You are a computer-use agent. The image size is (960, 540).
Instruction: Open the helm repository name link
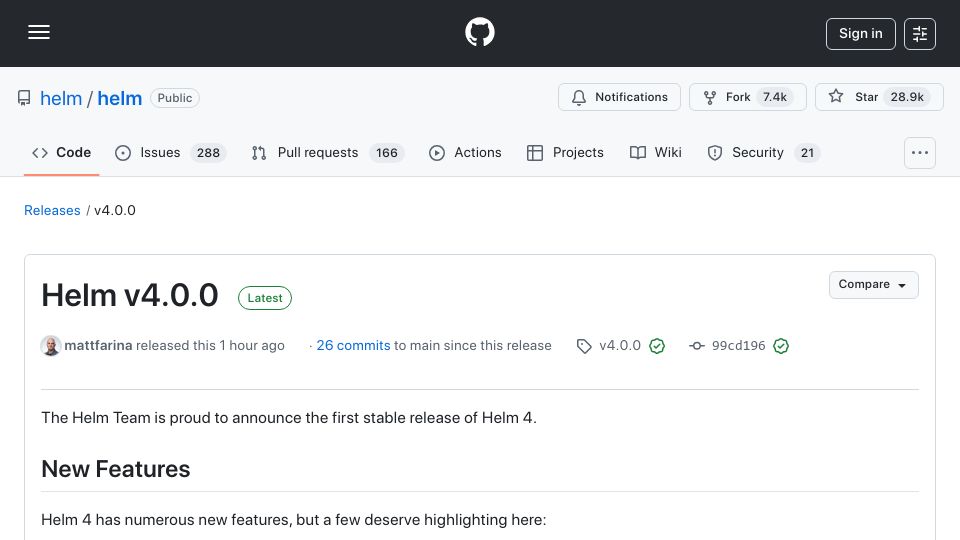pyautogui.click(x=119, y=98)
